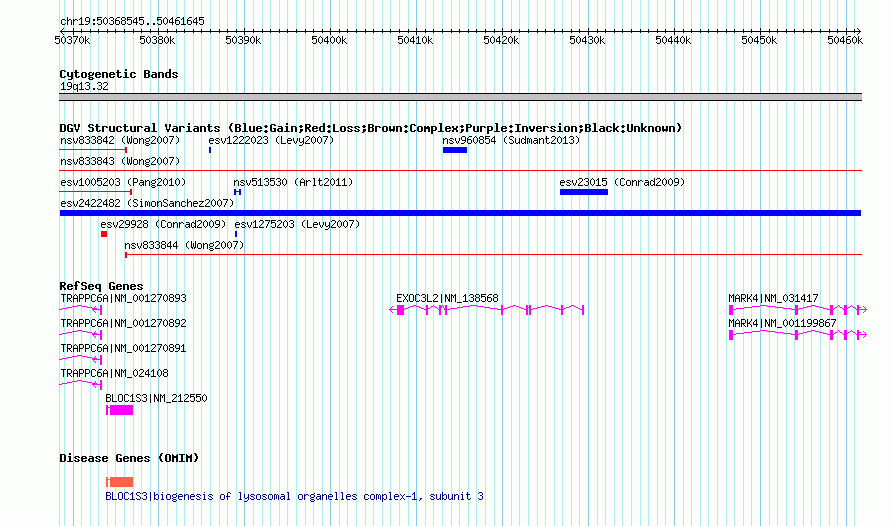Click the orange BLOC1S3 OMIM disease block

tap(120, 482)
